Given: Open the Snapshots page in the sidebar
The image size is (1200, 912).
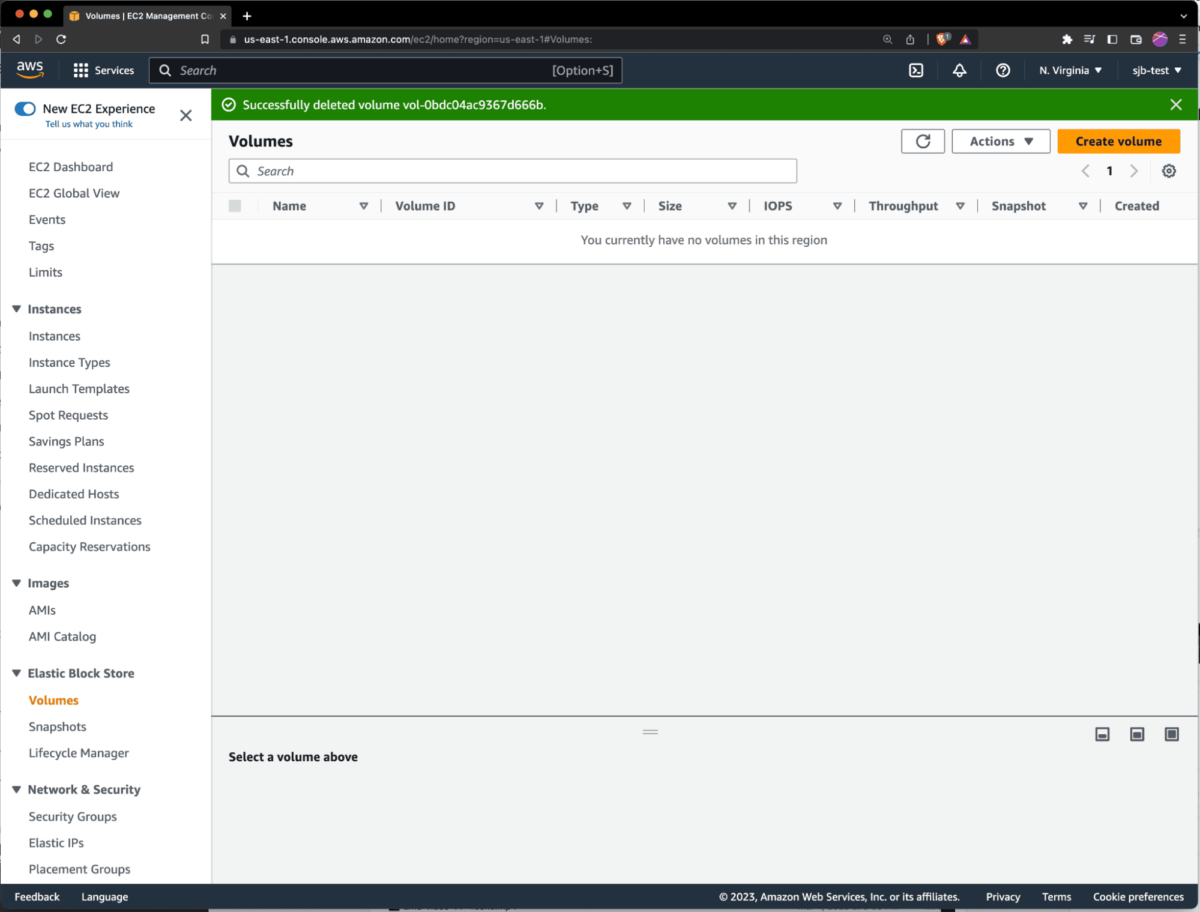Looking at the screenshot, I should (57, 726).
